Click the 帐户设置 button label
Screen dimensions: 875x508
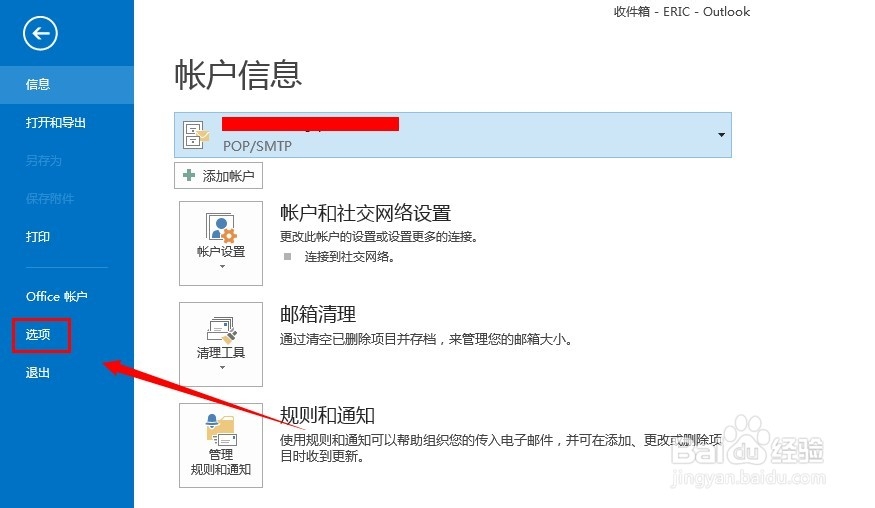[x=221, y=252]
